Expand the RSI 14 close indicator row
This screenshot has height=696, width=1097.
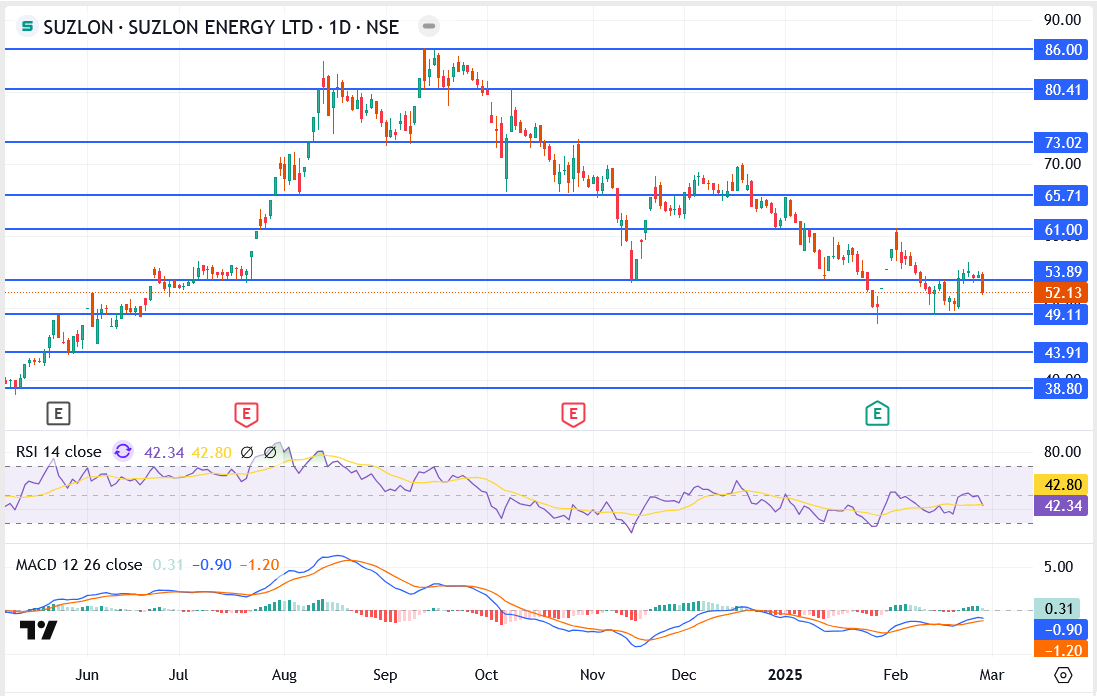click(x=61, y=452)
